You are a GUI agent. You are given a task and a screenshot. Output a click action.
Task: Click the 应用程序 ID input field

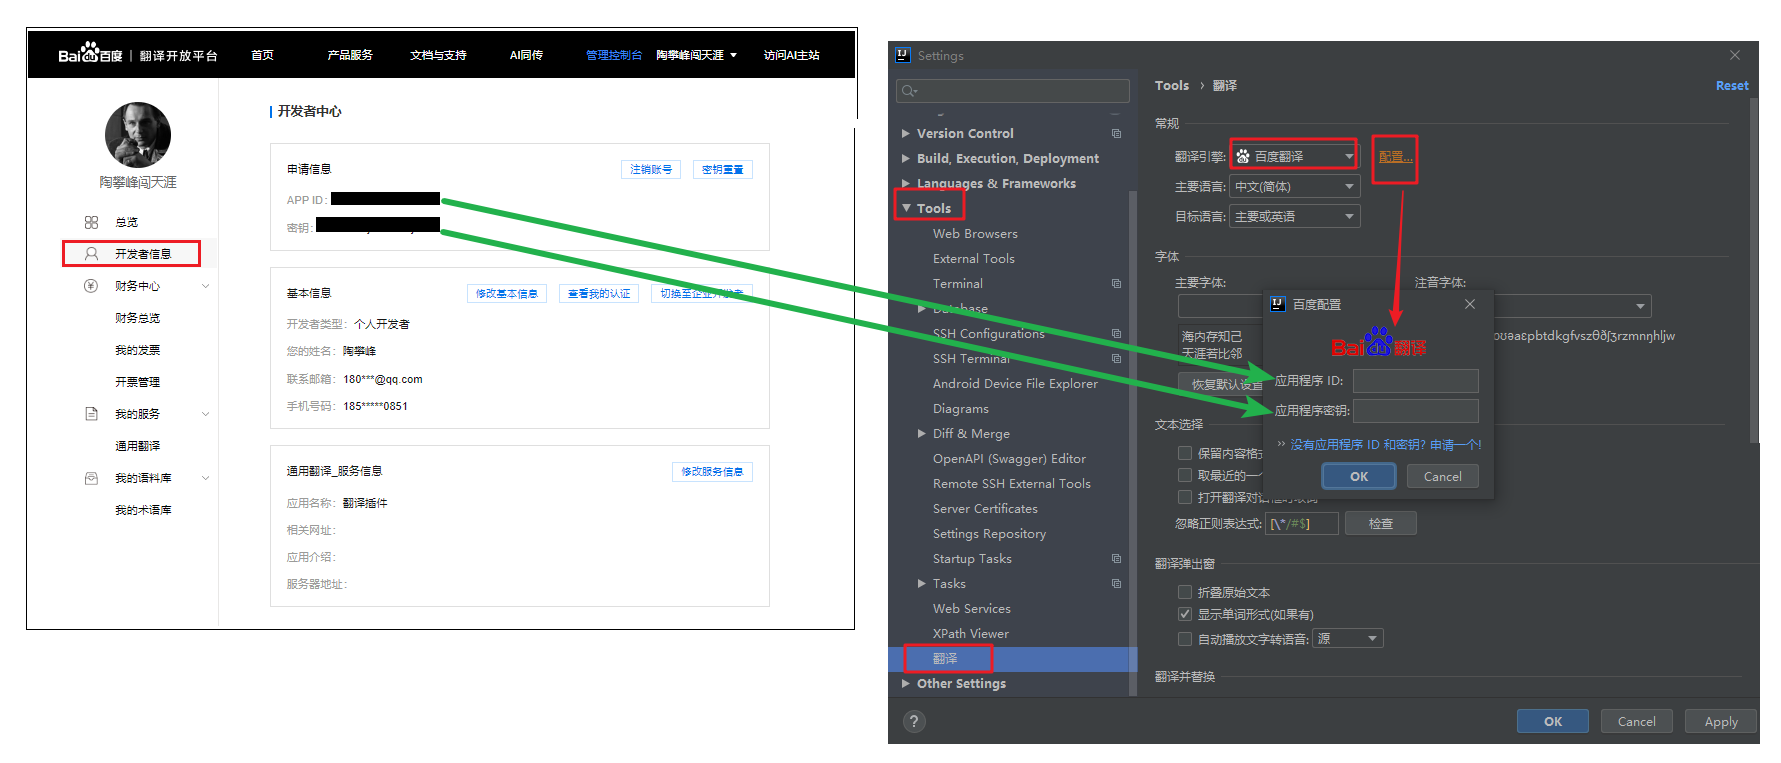(x=1416, y=380)
